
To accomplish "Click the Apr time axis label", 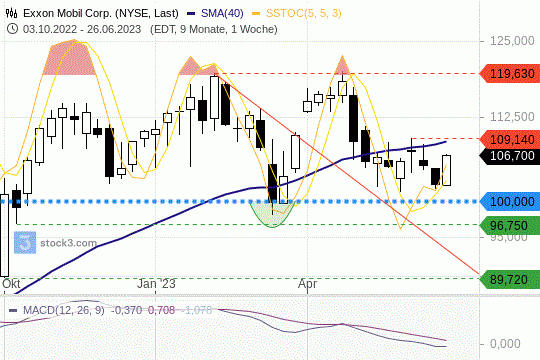I will coord(308,284).
